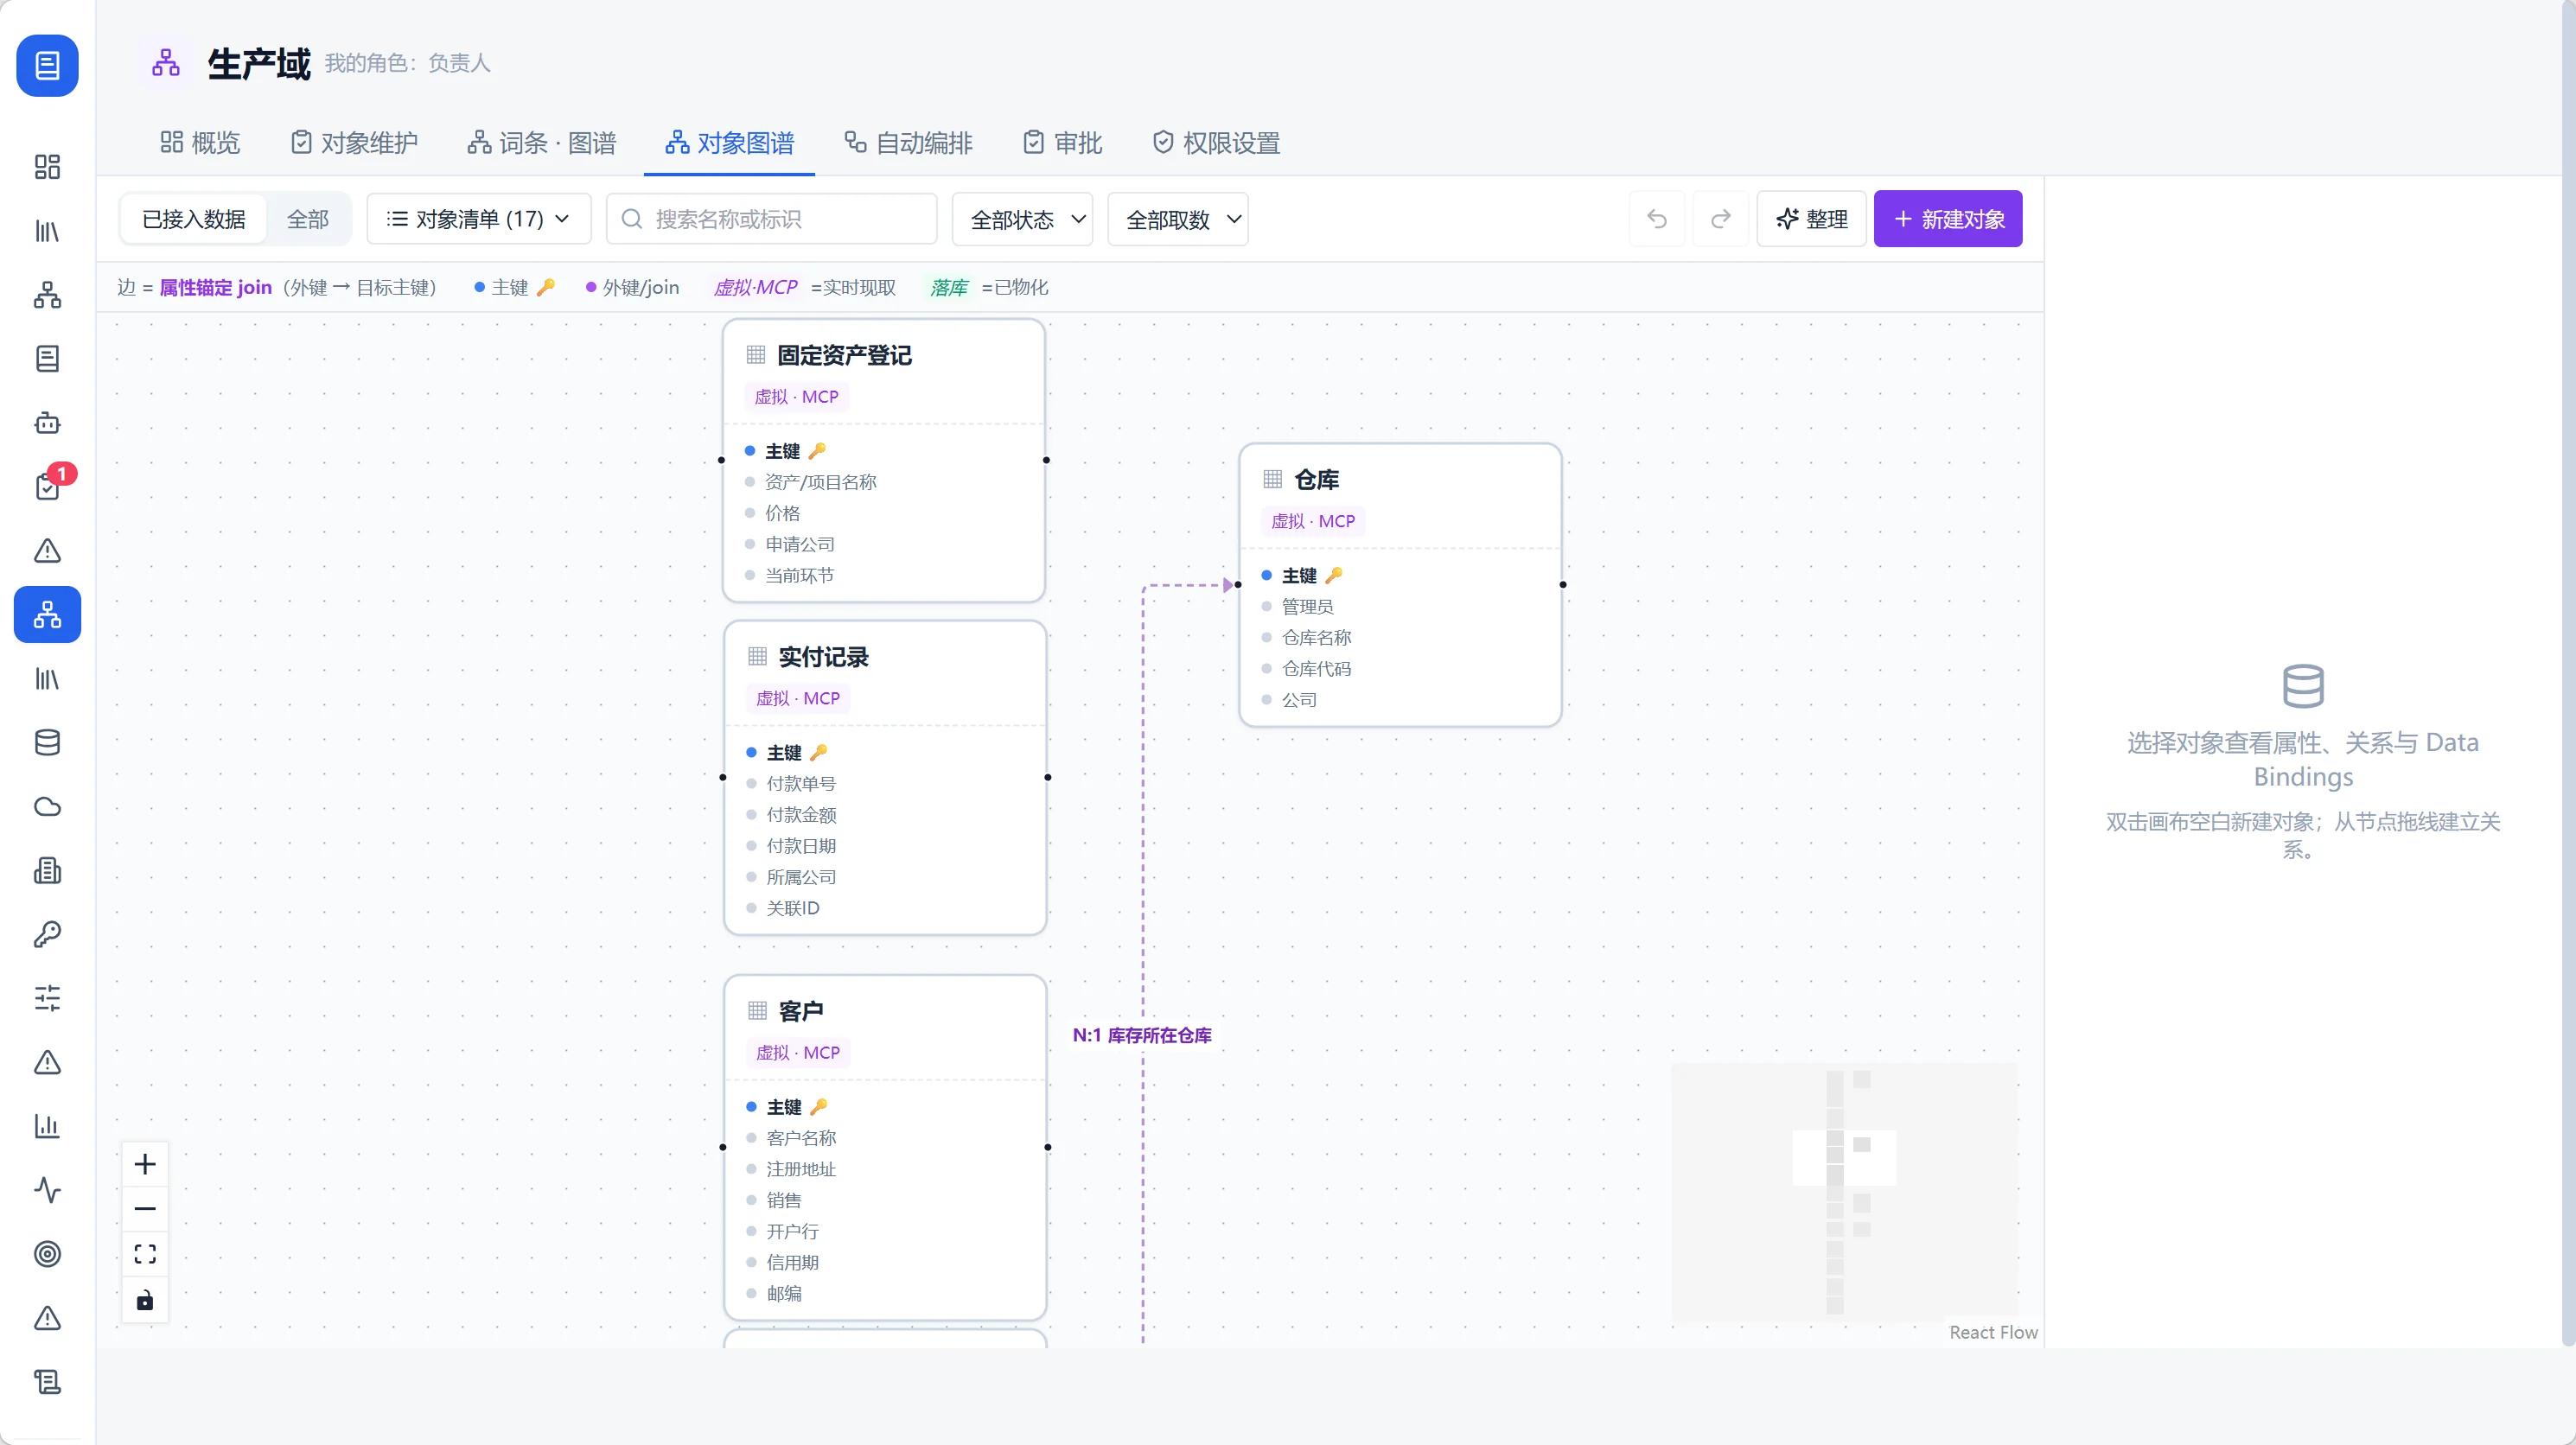Focus the 搜索名称或标识 search field
The width and height of the screenshot is (2576, 1445).
(x=771, y=219)
